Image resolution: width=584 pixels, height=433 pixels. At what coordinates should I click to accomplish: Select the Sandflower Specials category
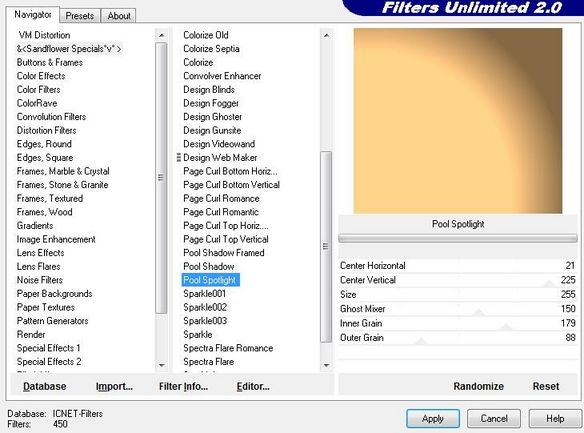click(69, 49)
